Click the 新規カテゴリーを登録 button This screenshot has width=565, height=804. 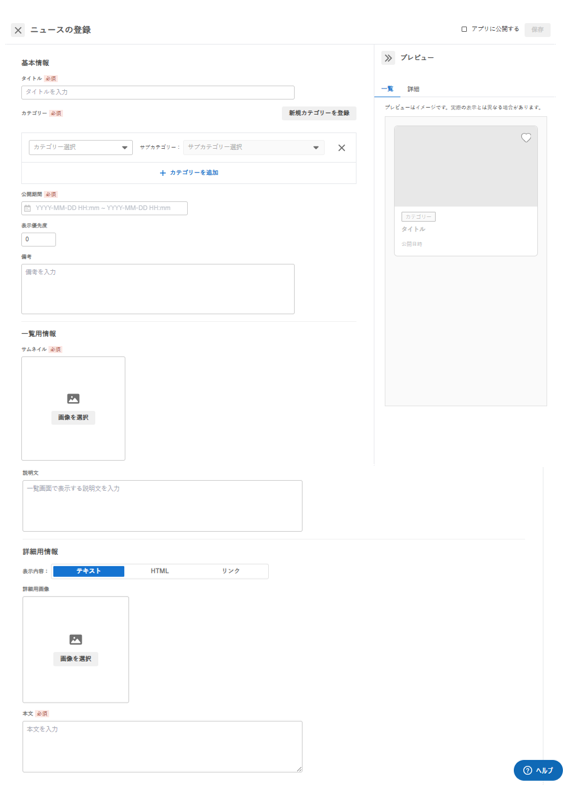click(319, 113)
